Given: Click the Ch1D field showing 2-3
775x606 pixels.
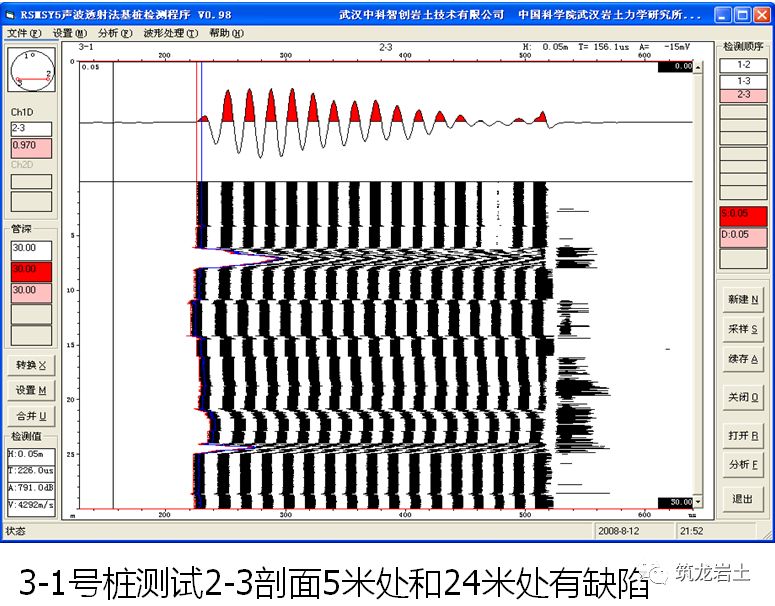Looking at the screenshot, I should click(x=31, y=129).
